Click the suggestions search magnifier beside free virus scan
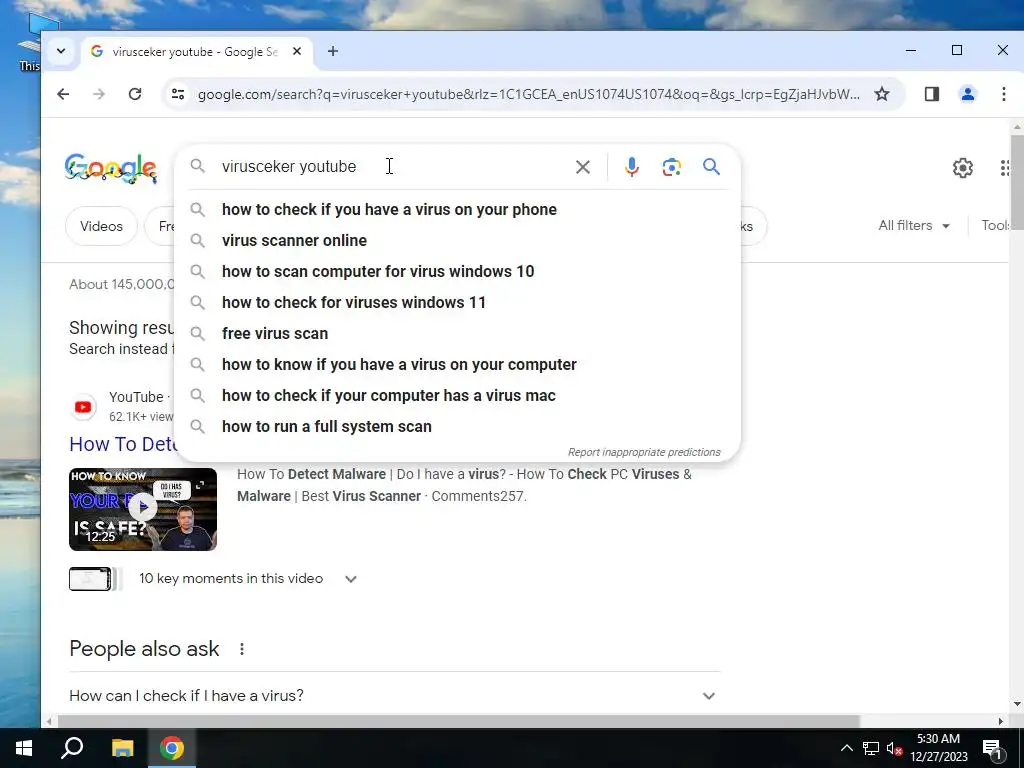This screenshot has width=1024, height=768. pyautogui.click(x=197, y=334)
